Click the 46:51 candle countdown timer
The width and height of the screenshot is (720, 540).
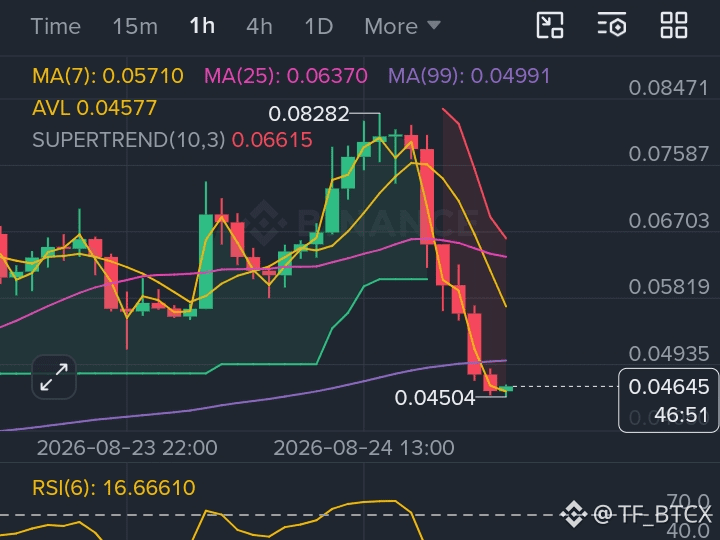click(x=681, y=415)
